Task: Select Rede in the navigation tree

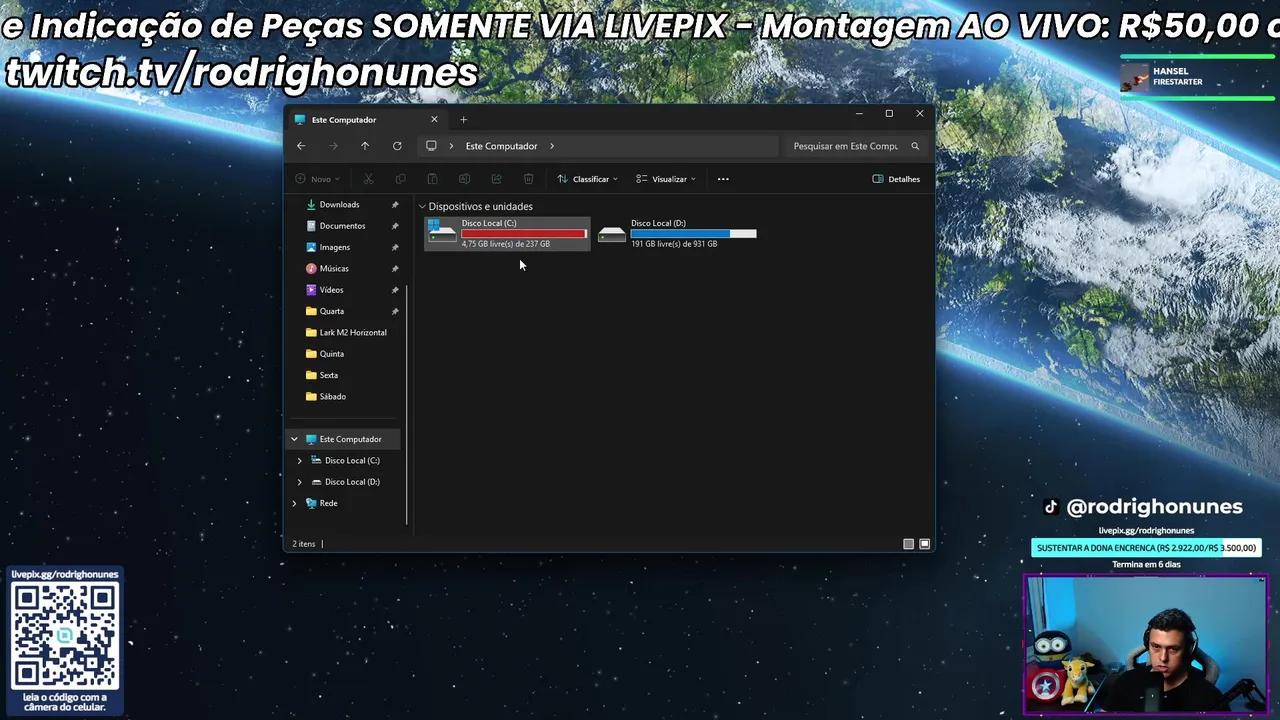Action: 328,504
